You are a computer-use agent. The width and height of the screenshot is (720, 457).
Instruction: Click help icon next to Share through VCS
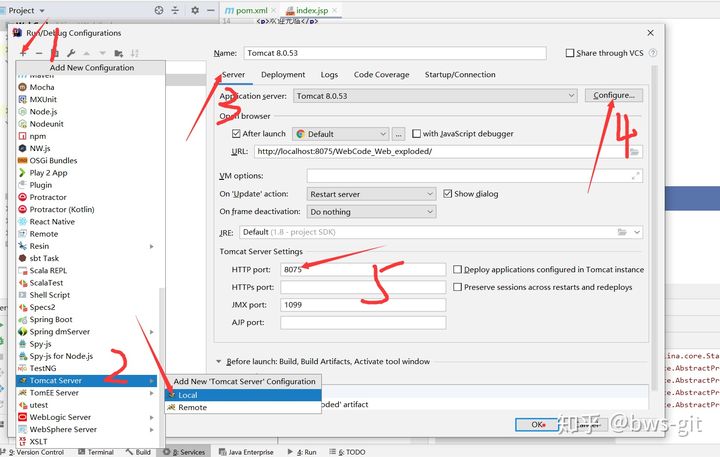[652, 53]
